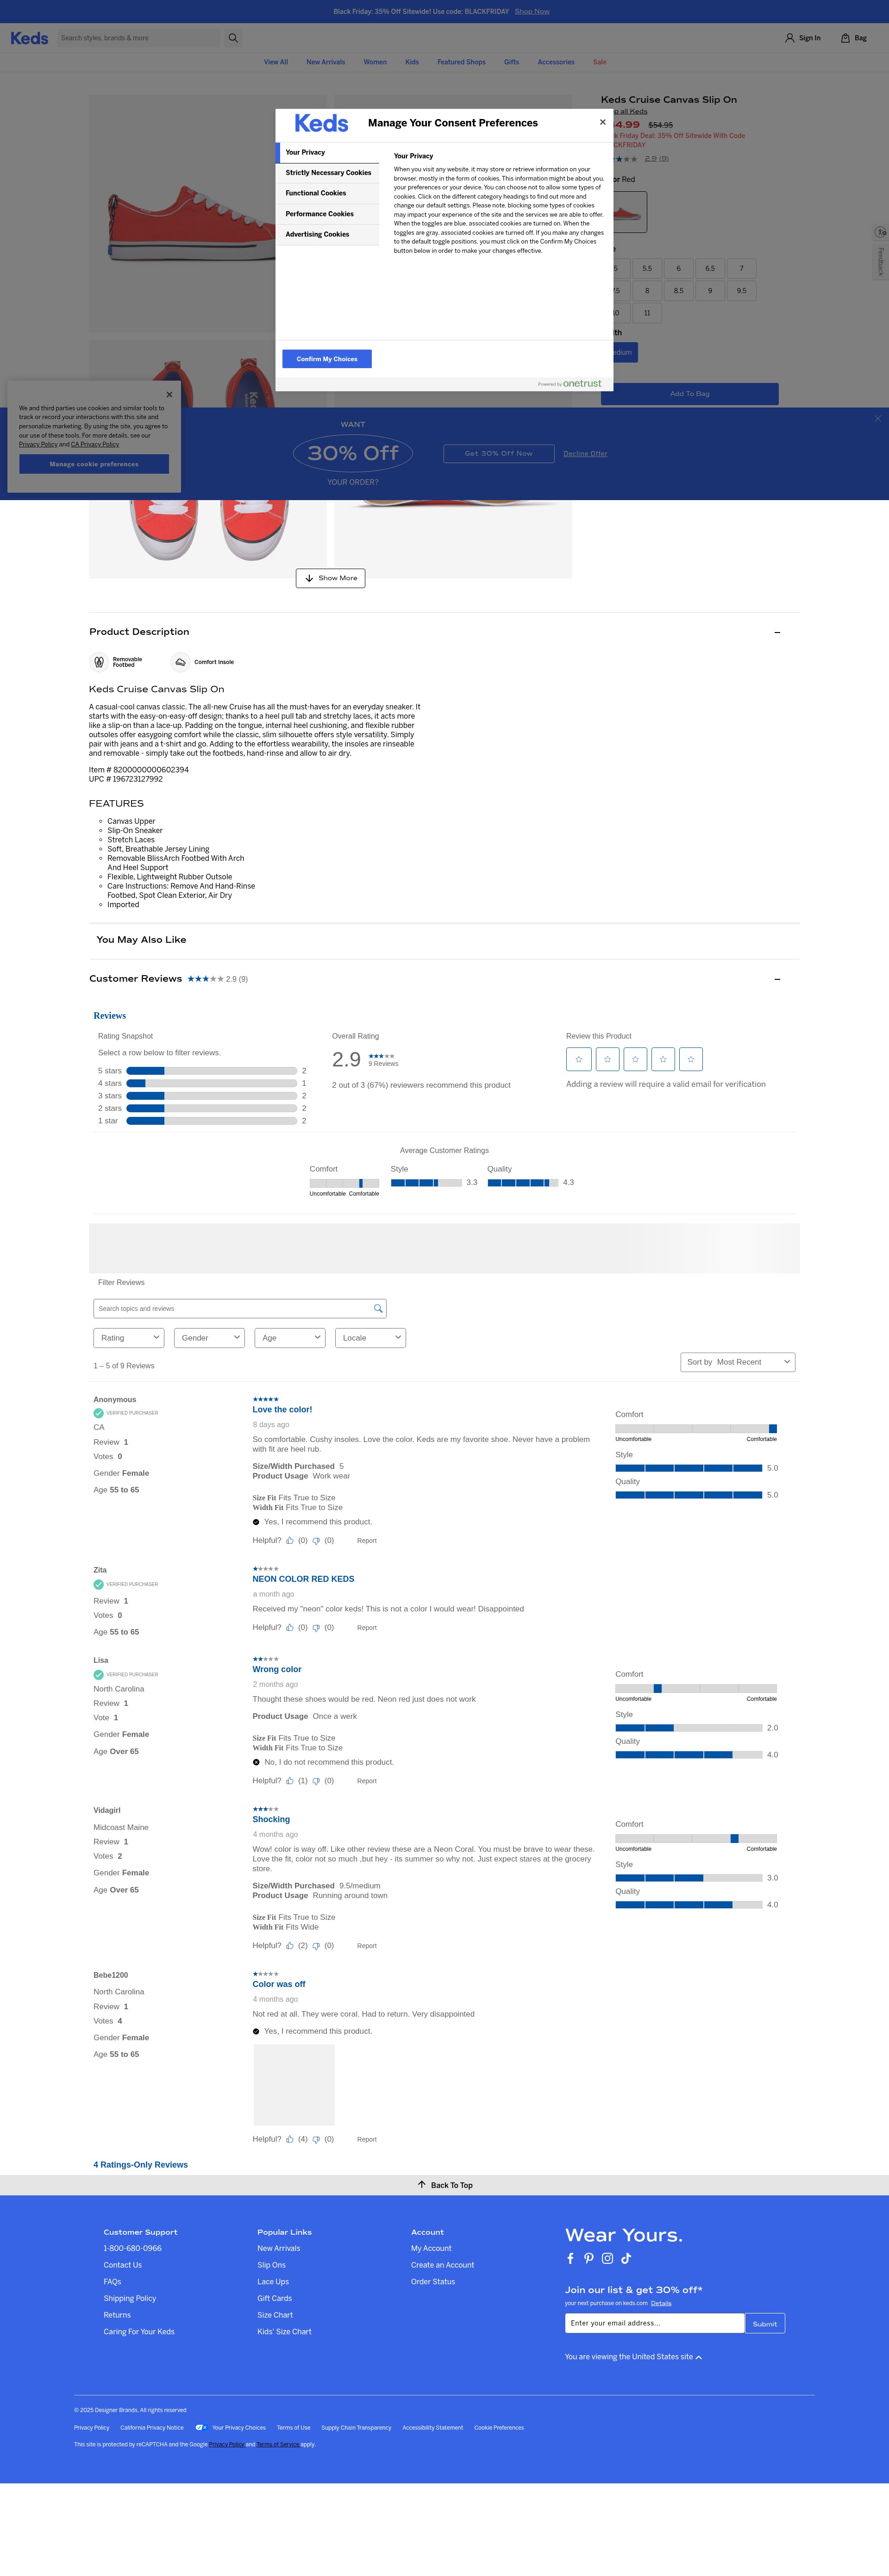Open the Facebook icon in footer
Viewport: 889px width, 2576px height.
pyautogui.click(x=570, y=2258)
